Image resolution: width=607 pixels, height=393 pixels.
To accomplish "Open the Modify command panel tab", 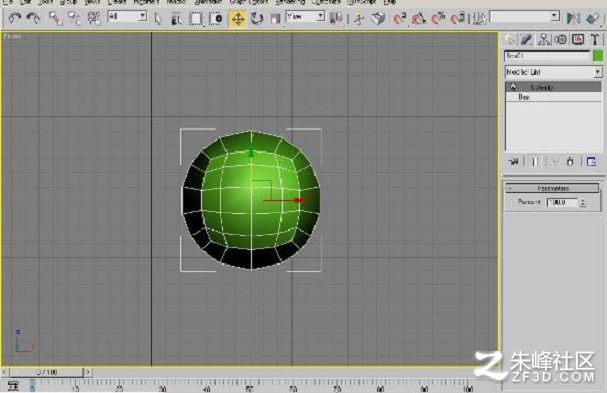I will 526,39.
